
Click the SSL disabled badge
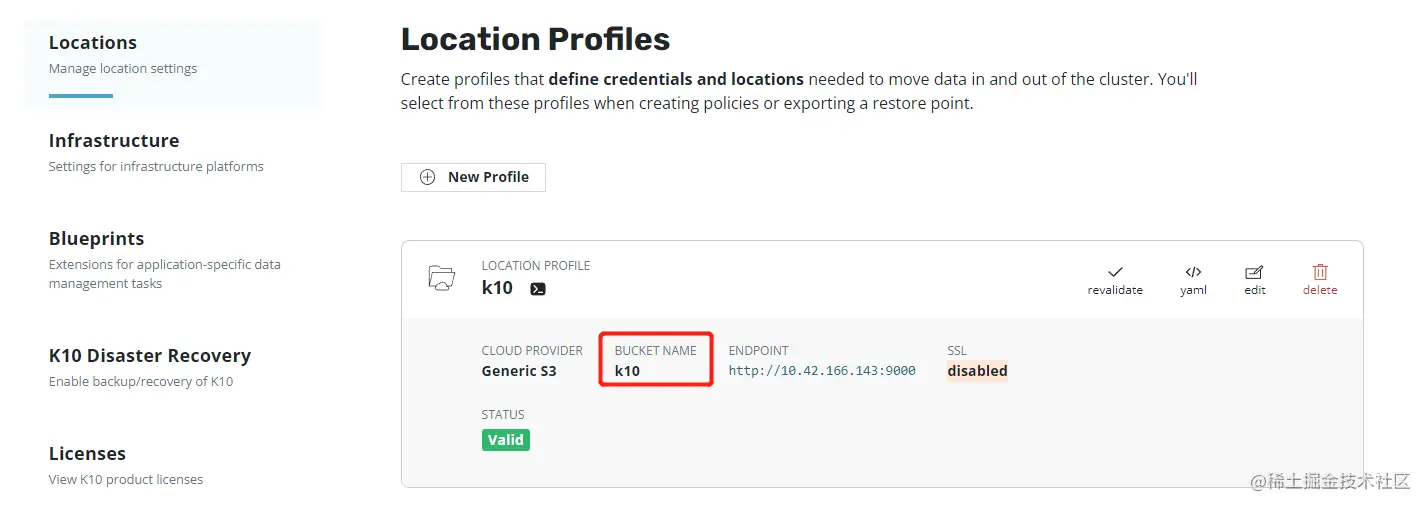pyautogui.click(x=977, y=371)
